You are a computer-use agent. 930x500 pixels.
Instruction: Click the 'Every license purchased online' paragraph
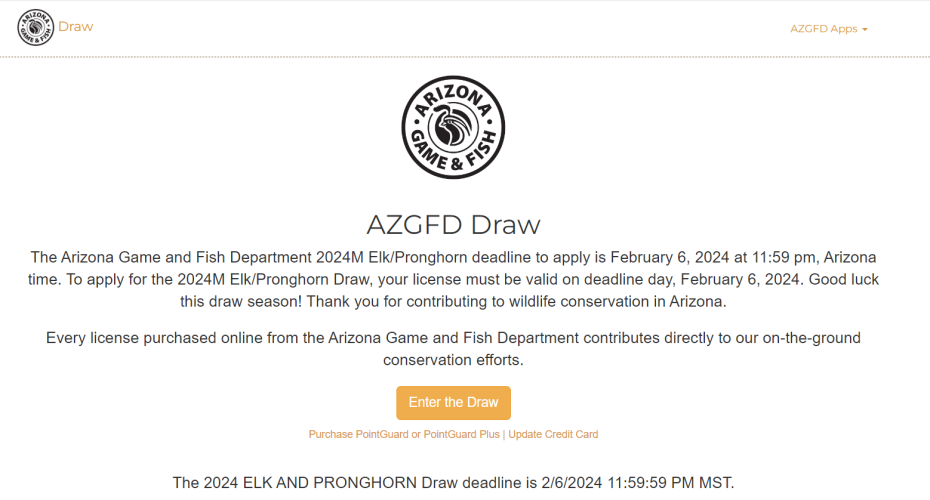[453, 349]
